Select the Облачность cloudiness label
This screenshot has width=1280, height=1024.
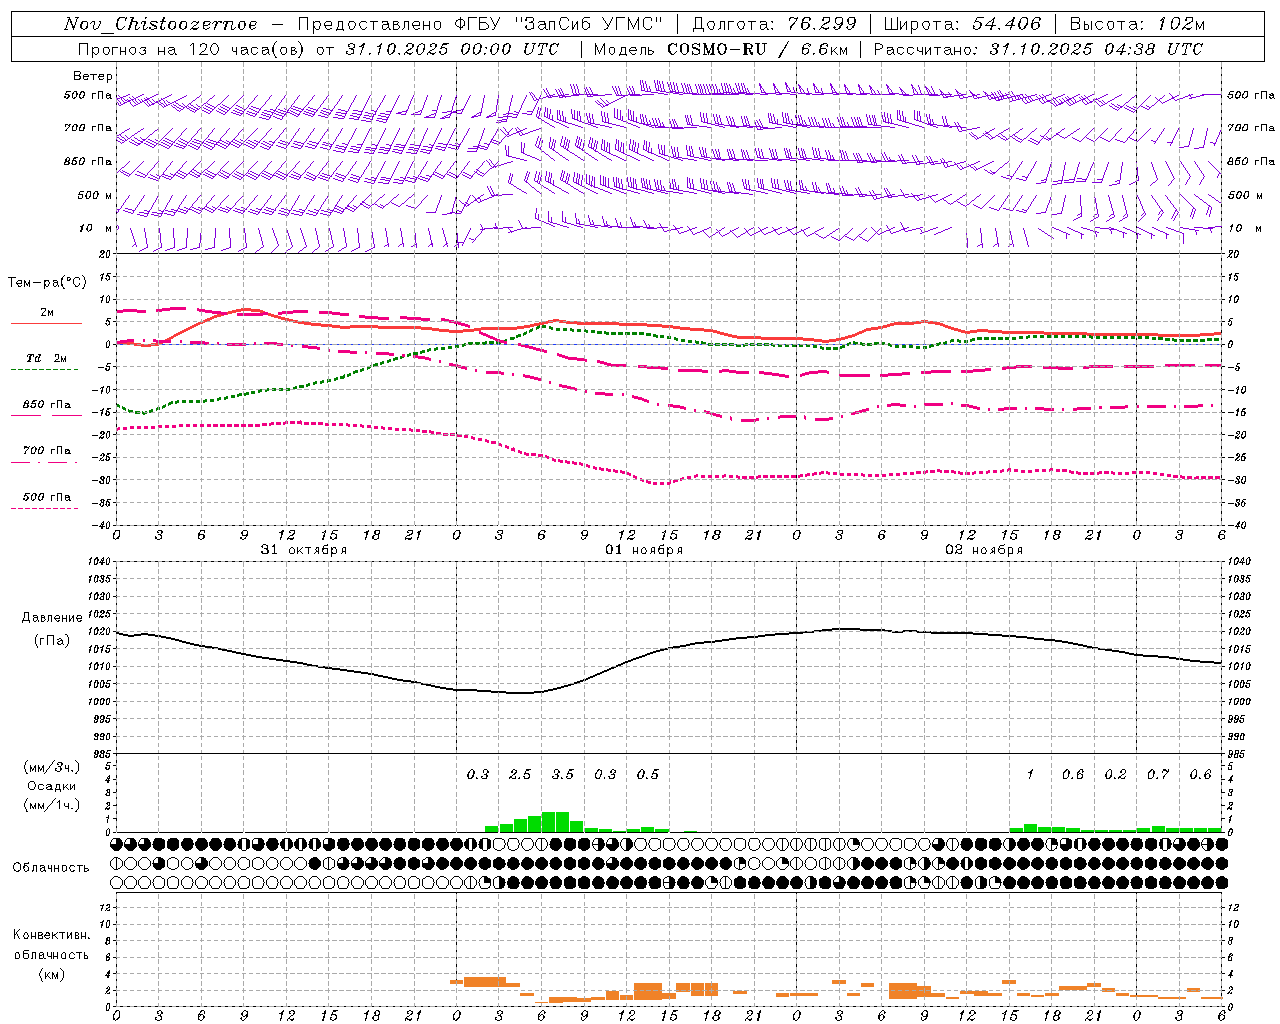coord(51,868)
